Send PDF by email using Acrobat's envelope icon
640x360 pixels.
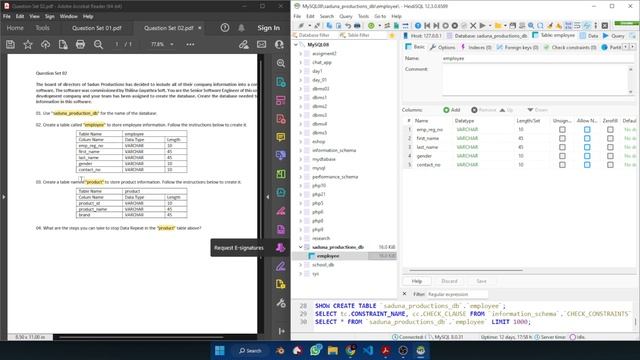point(261,44)
